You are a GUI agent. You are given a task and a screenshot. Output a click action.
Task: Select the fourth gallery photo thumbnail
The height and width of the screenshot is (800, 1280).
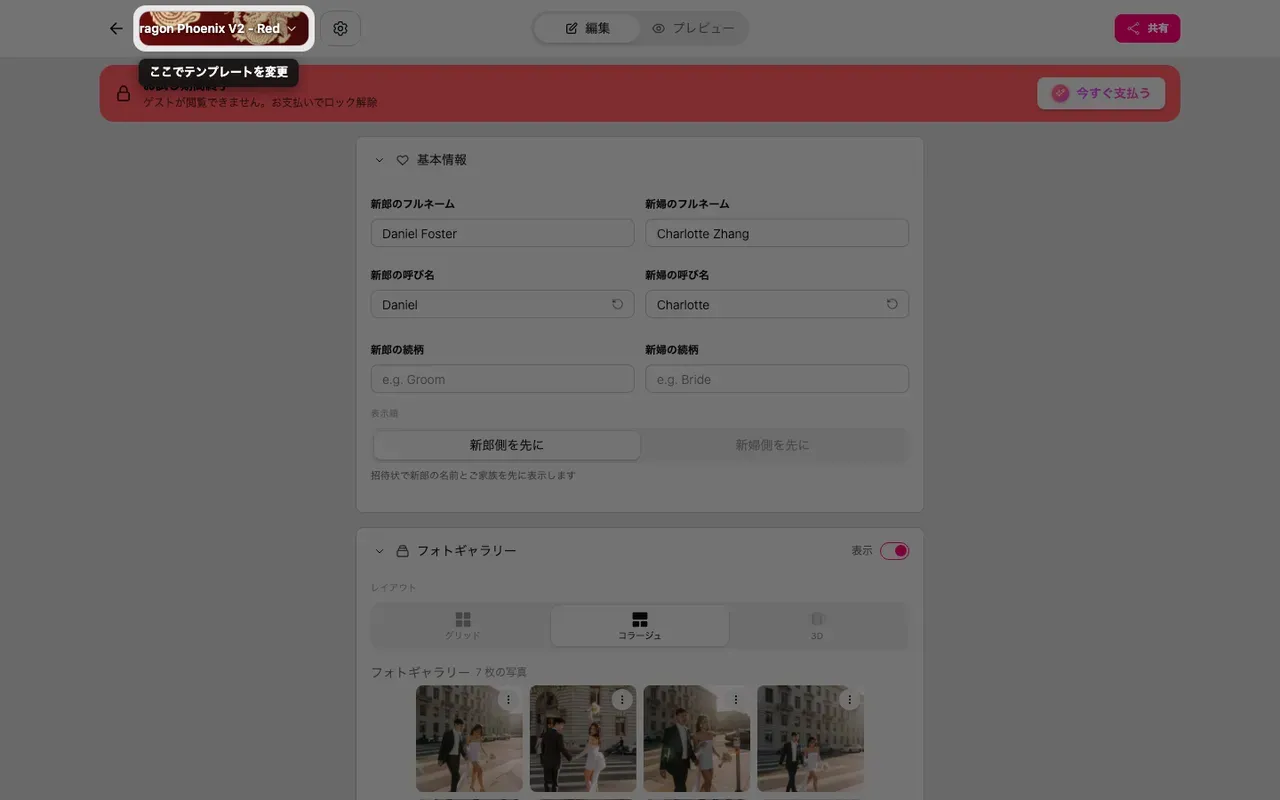point(811,739)
